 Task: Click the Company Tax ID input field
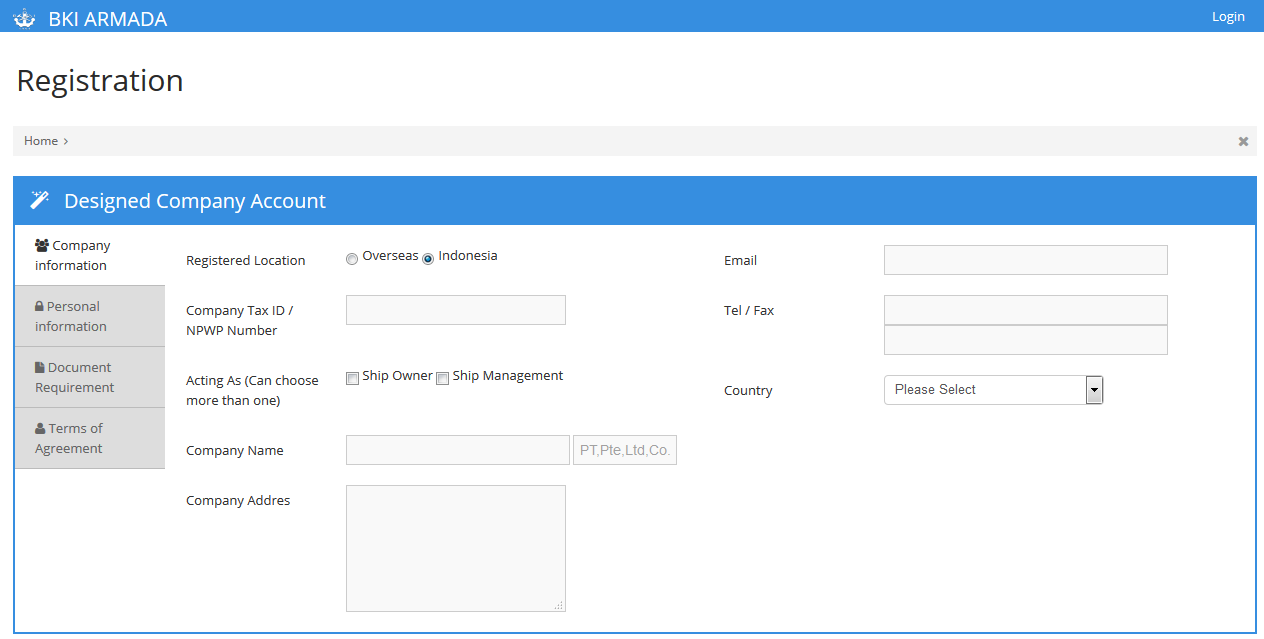[455, 310]
